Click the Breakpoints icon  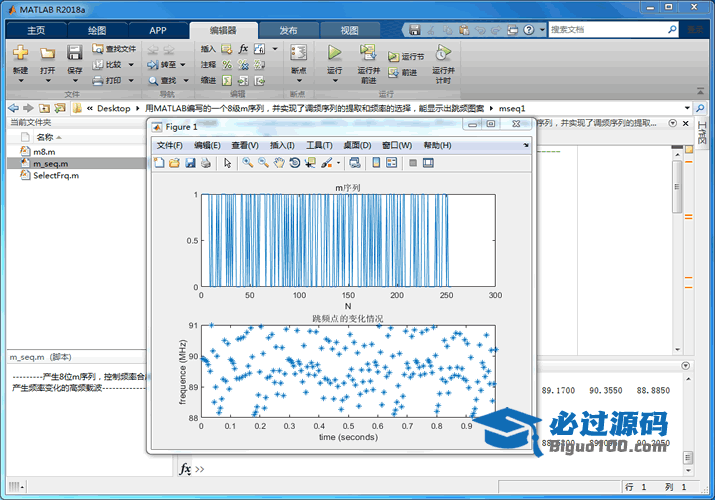coord(299,52)
